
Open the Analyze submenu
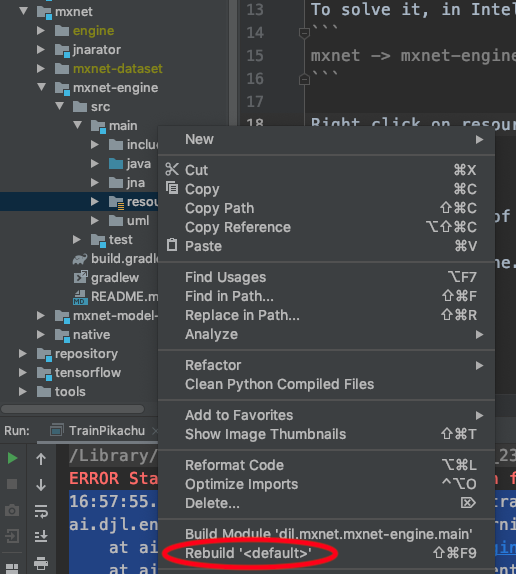tap(326, 334)
